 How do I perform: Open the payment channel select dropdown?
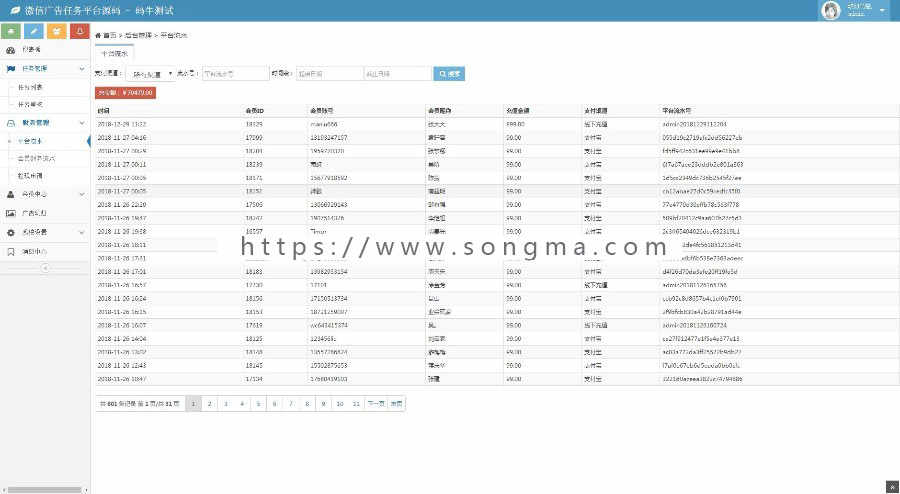click(x=150, y=74)
